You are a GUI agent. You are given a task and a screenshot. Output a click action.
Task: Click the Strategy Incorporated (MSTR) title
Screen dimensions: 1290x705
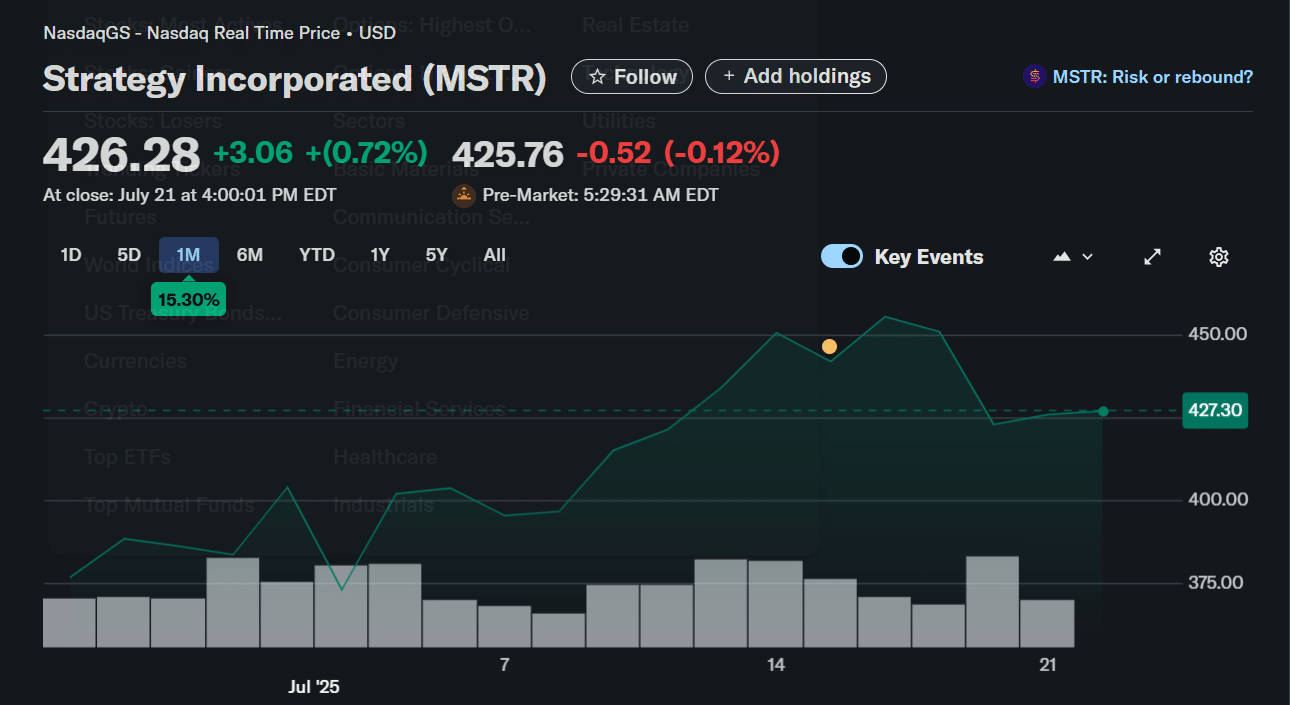coord(295,79)
